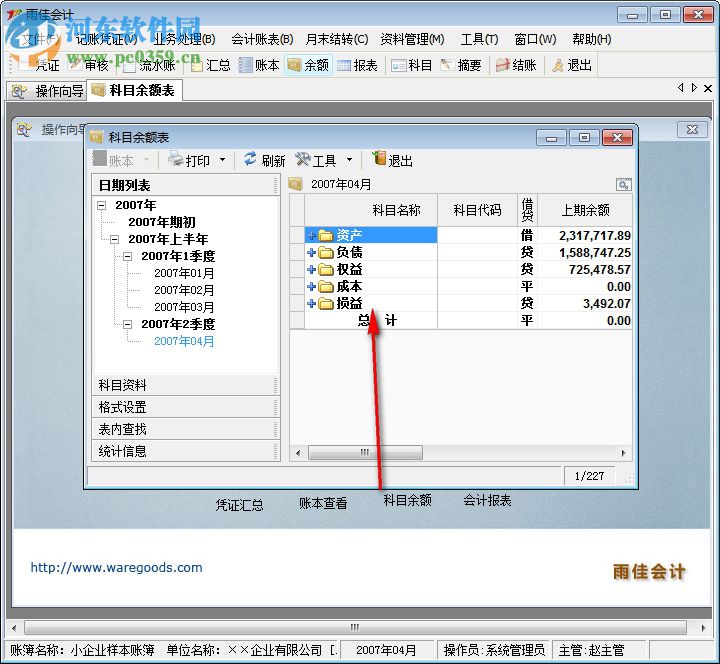Image resolution: width=720 pixels, height=664 pixels.
Task: Open the 月末结转(C) menu
Action: pyautogui.click(x=337, y=39)
